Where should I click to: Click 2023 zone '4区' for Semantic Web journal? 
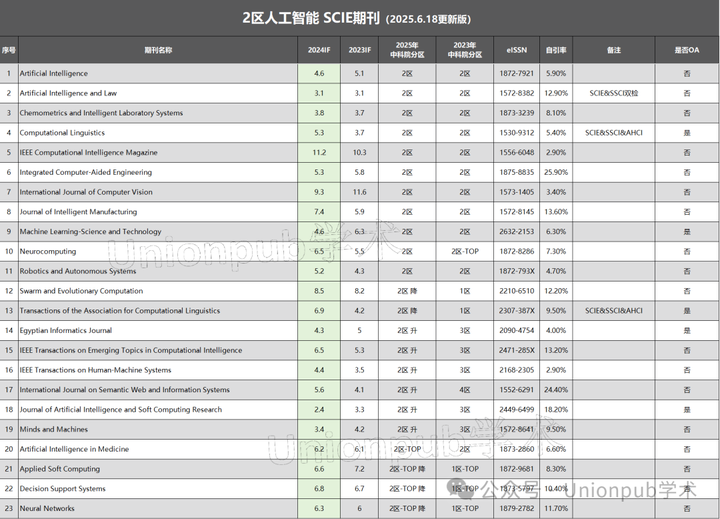(x=465, y=389)
